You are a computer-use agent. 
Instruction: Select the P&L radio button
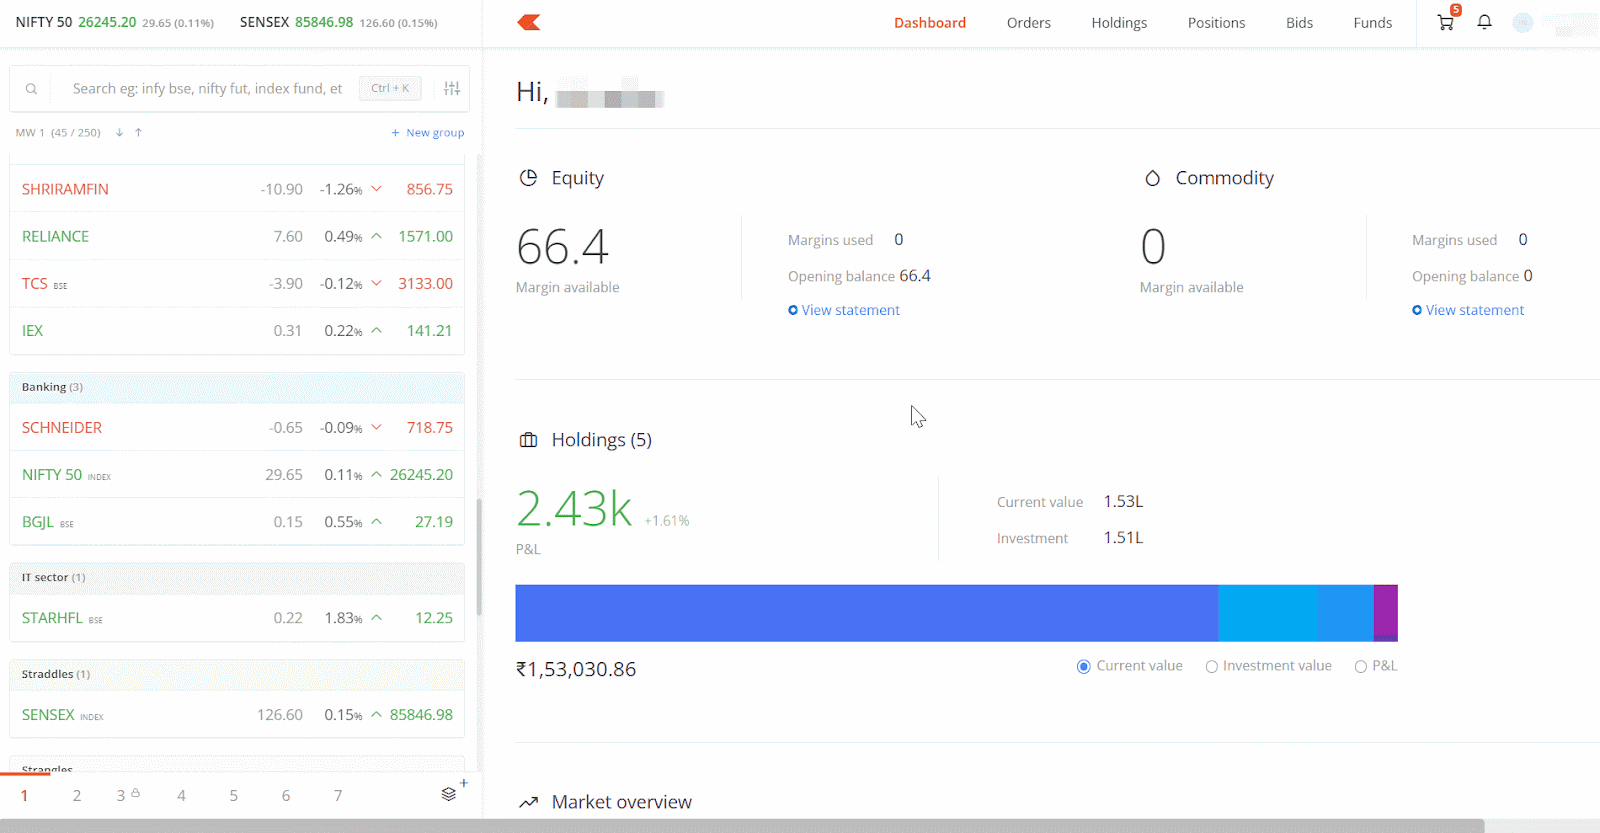point(1360,667)
